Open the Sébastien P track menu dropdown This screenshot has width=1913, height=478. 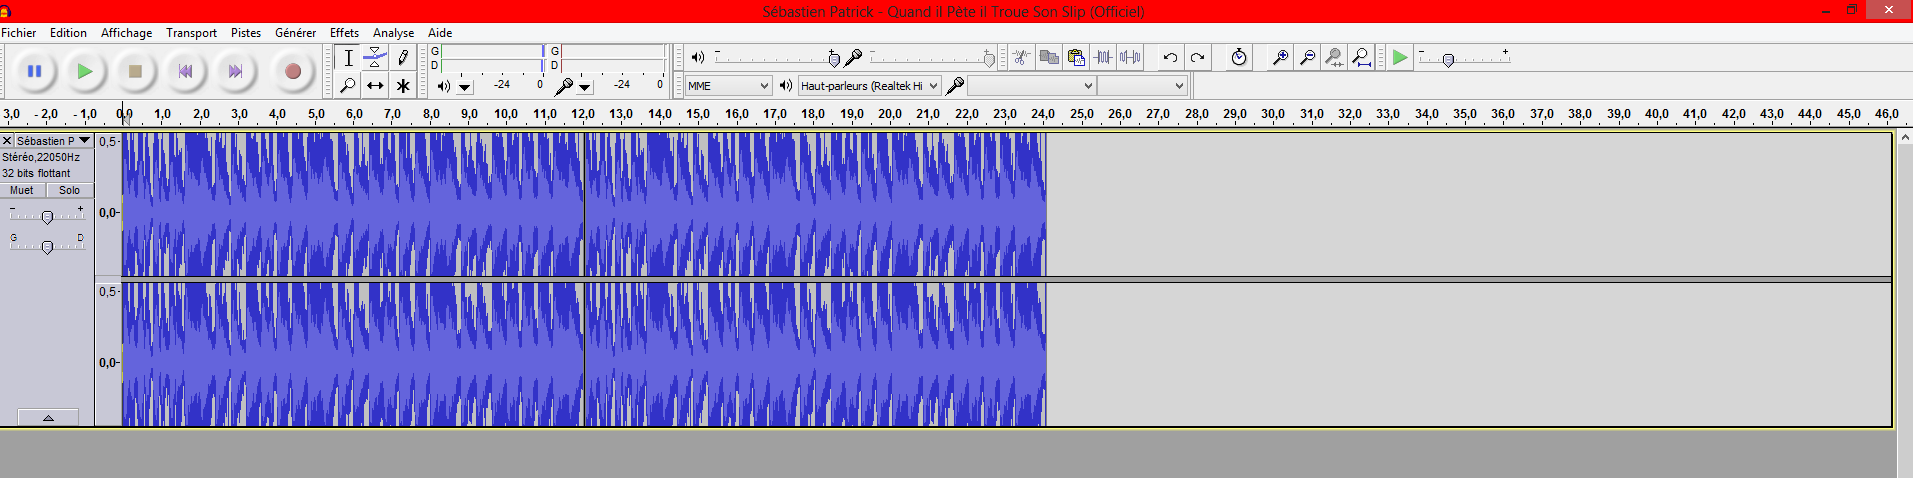pyautogui.click(x=84, y=141)
